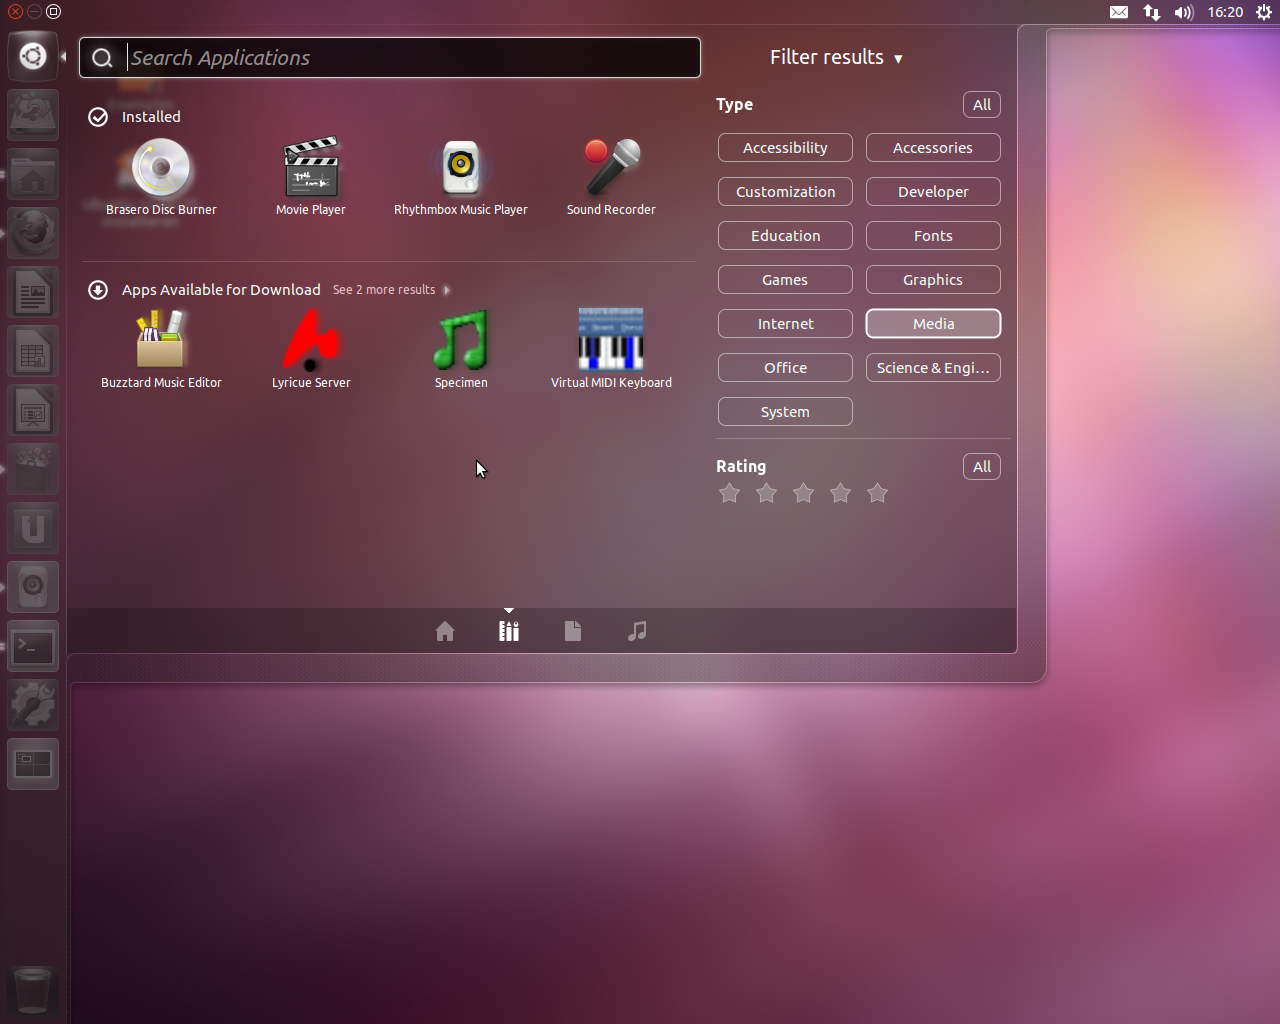The image size is (1280, 1024).
Task: Open the sound volume indicator
Action: (x=1184, y=12)
